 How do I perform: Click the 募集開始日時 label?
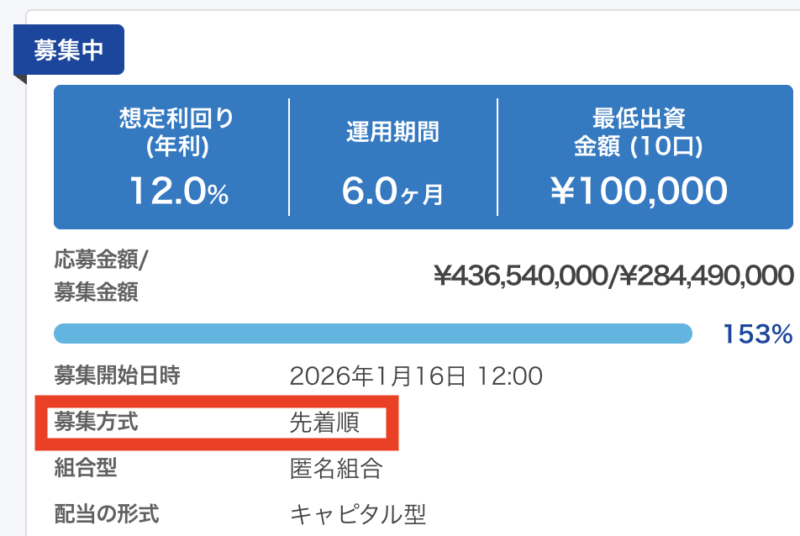[x=117, y=376]
